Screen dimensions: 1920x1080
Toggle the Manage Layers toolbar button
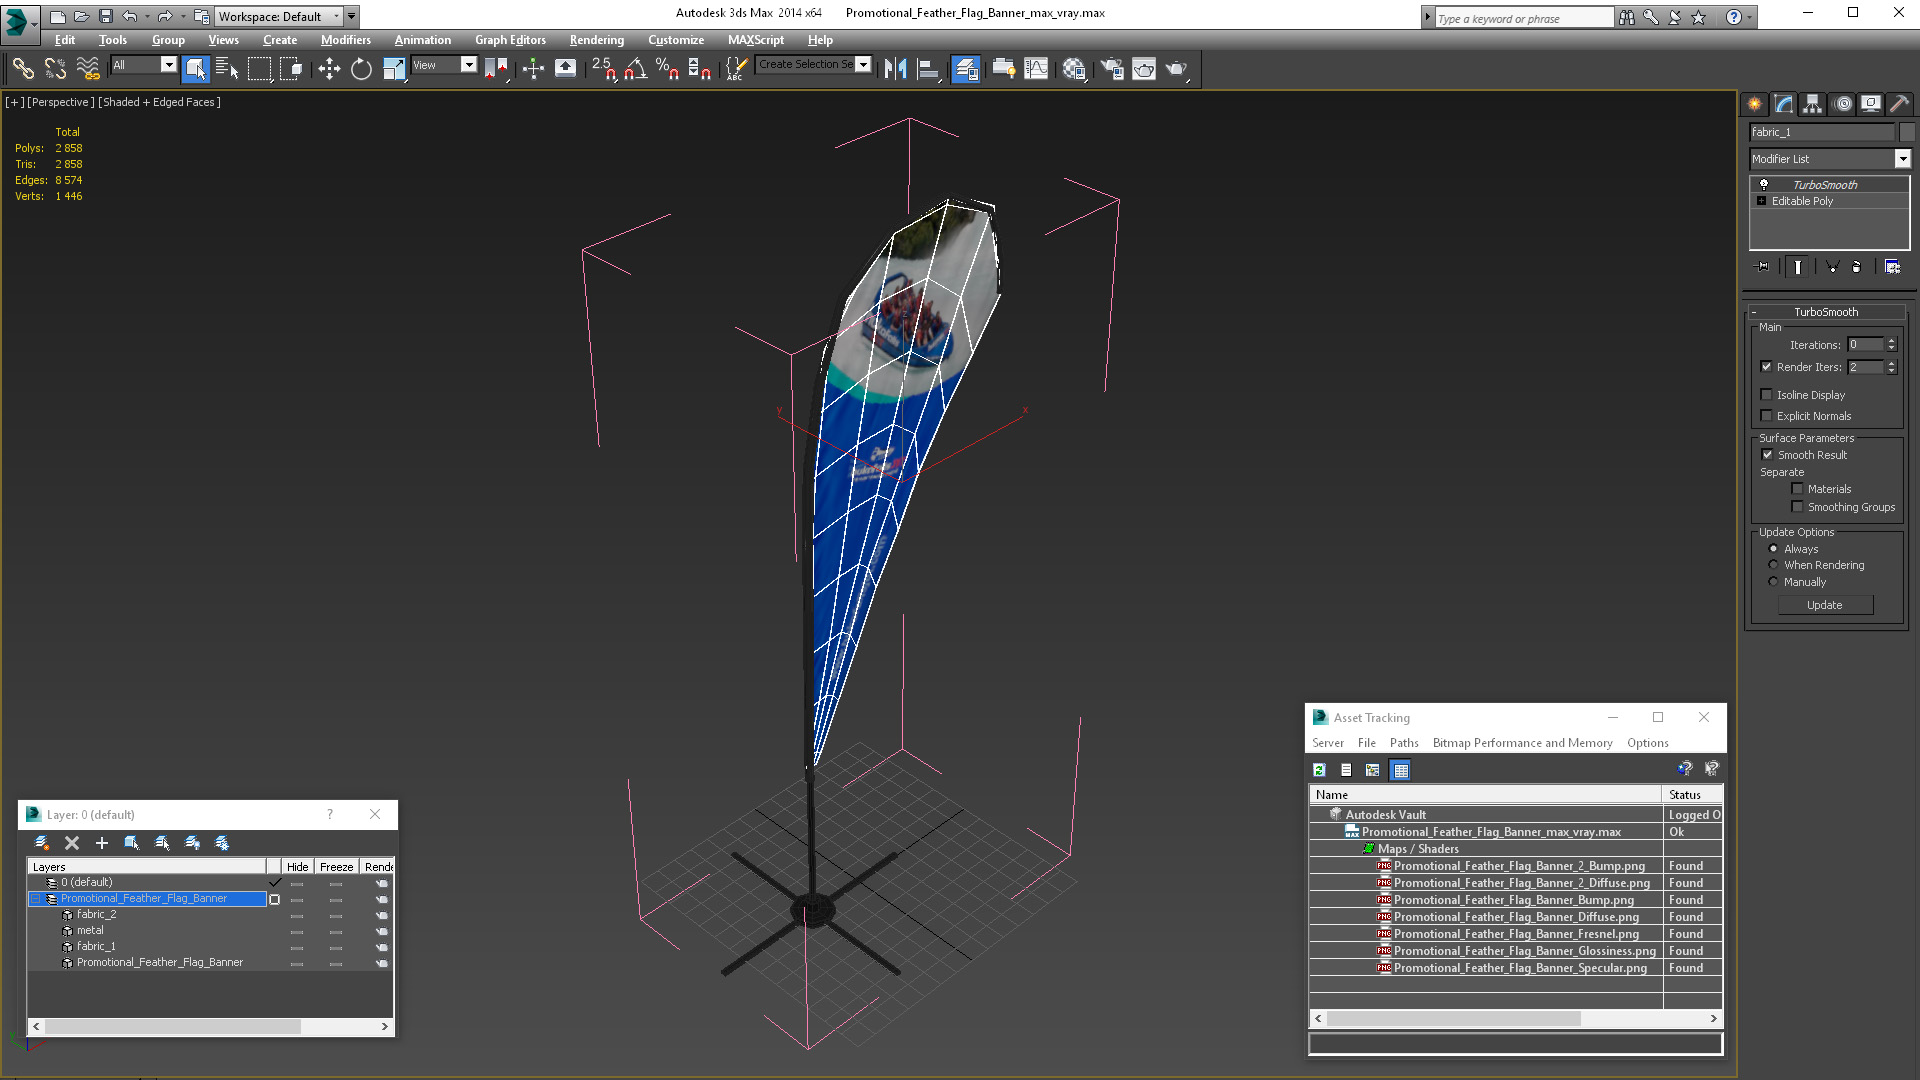coord(965,68)
